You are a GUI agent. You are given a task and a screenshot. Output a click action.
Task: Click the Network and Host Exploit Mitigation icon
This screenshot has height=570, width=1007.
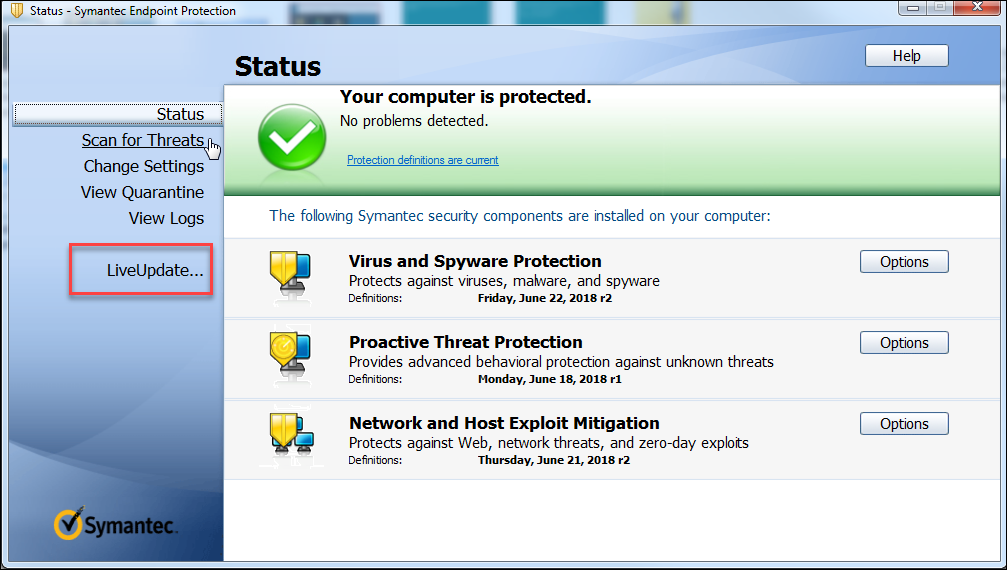289,438
